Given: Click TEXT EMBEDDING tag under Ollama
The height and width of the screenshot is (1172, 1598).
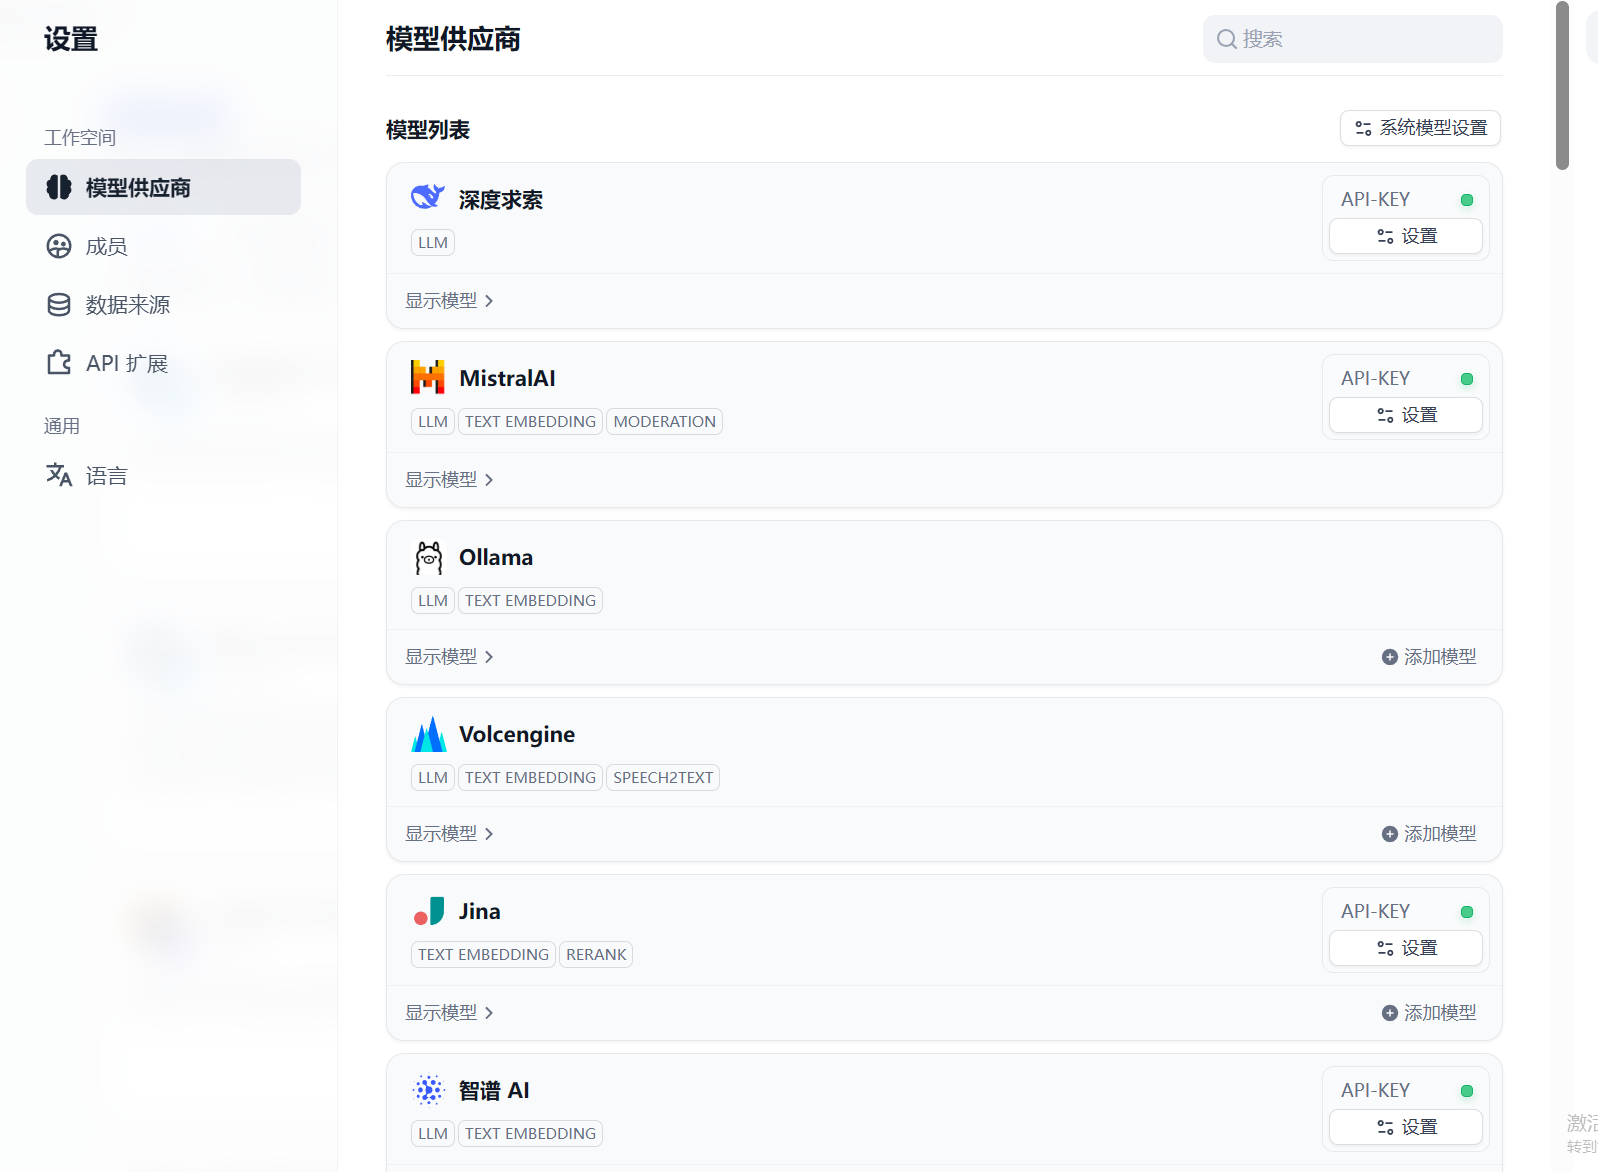Looking at the screenshot, I should click(x=530, y=601).
